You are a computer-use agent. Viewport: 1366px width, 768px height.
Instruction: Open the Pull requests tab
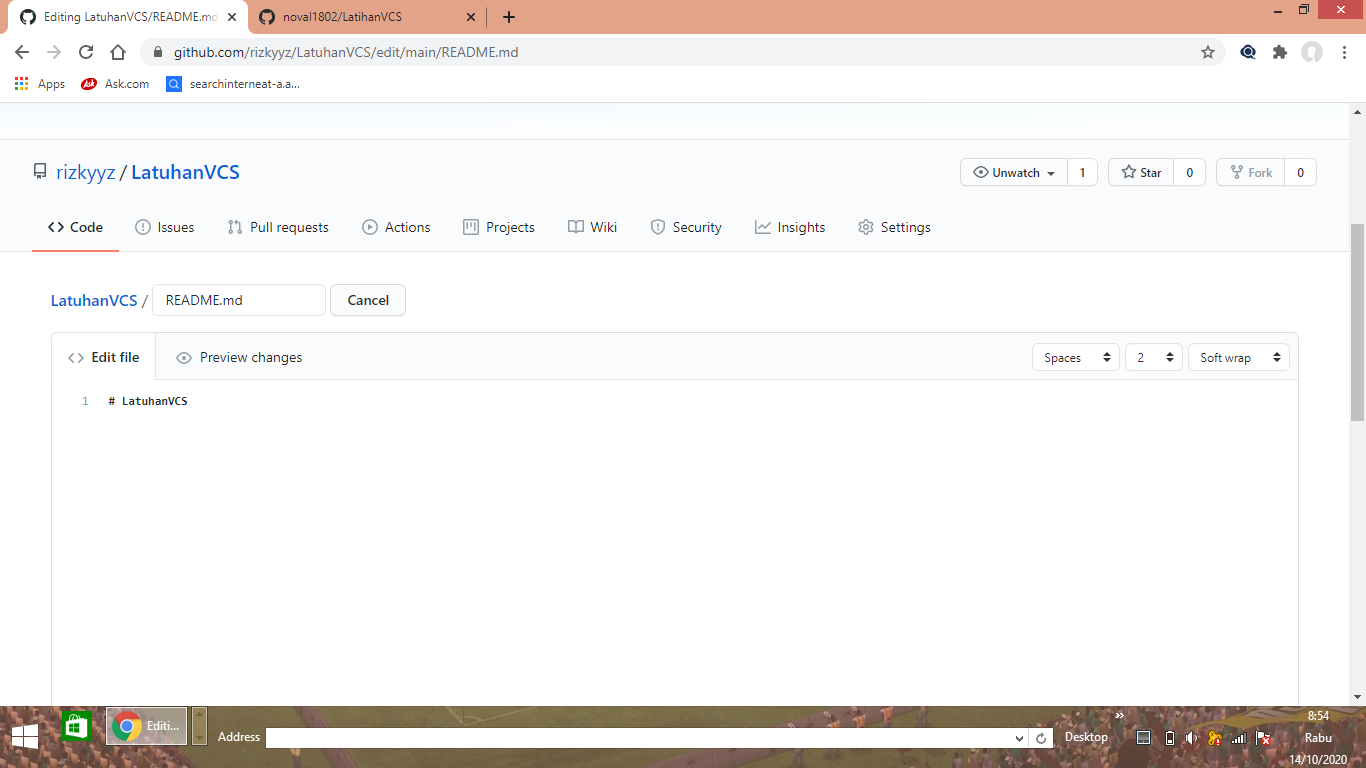[x=278, y=227]
